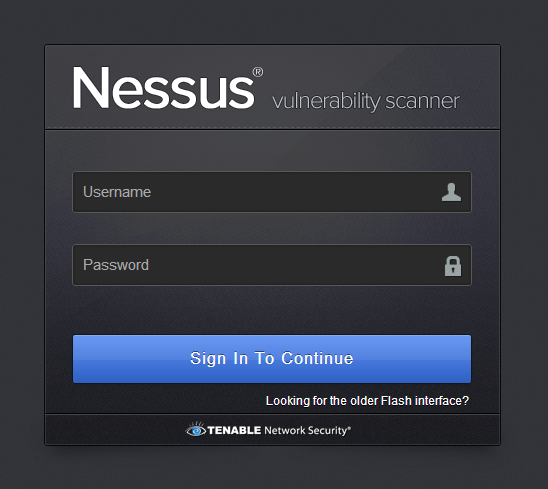Click the user silhouette icon in Username field
The image size is (548, 489).
click(x=451, y=192)
